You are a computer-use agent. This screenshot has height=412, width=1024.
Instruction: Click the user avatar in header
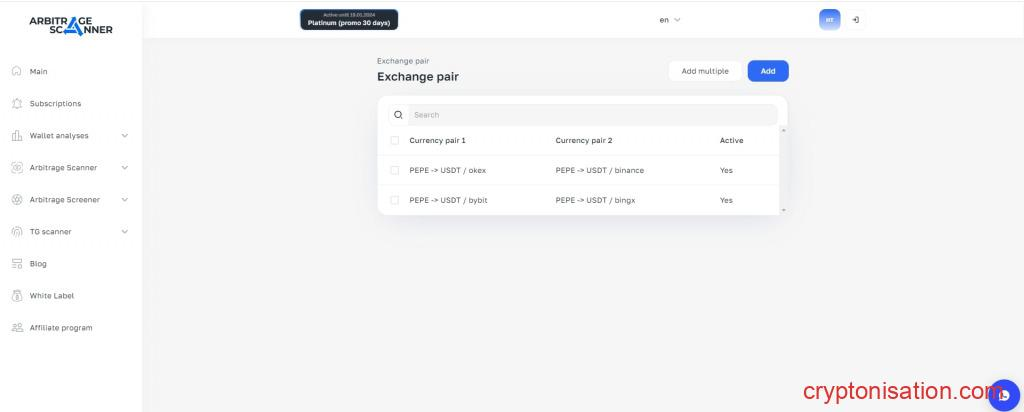829,19
